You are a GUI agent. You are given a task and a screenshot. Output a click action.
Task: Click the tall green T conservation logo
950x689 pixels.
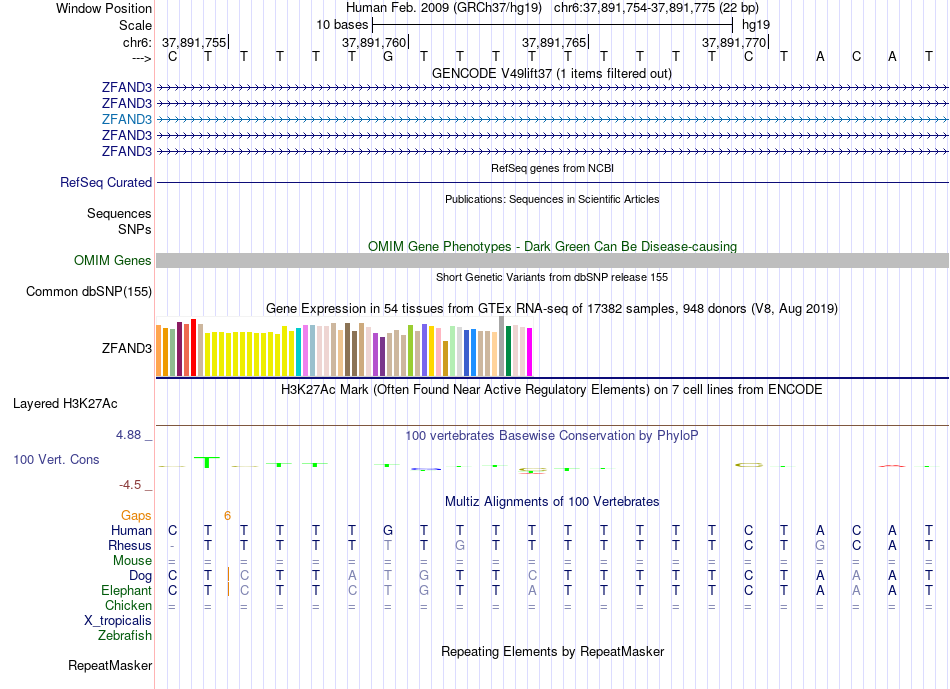(x=207, y=462)
